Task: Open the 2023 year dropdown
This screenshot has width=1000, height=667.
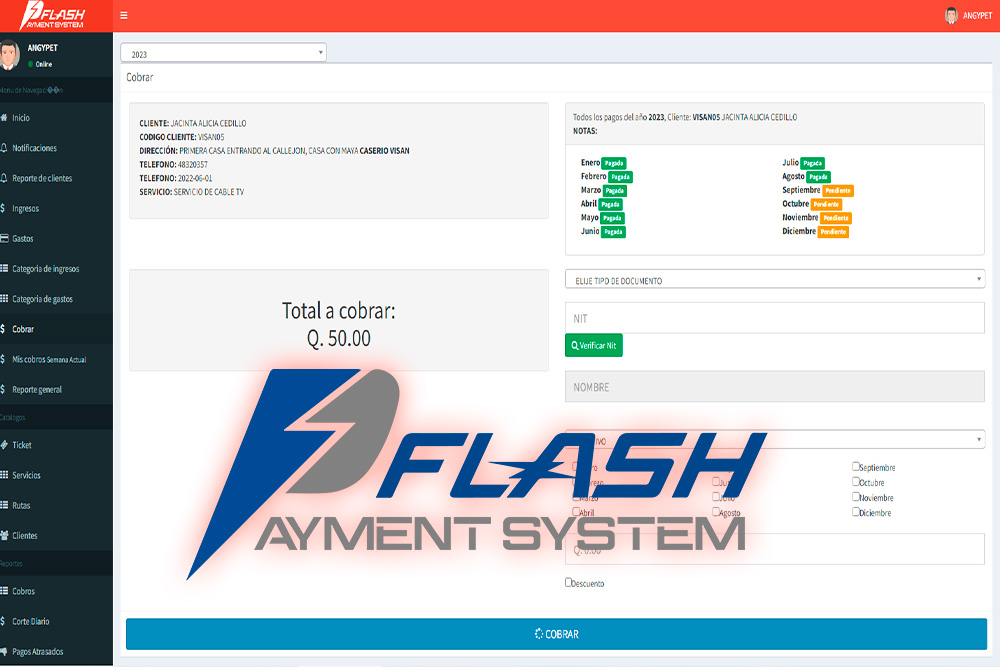Action: (223, 53)
